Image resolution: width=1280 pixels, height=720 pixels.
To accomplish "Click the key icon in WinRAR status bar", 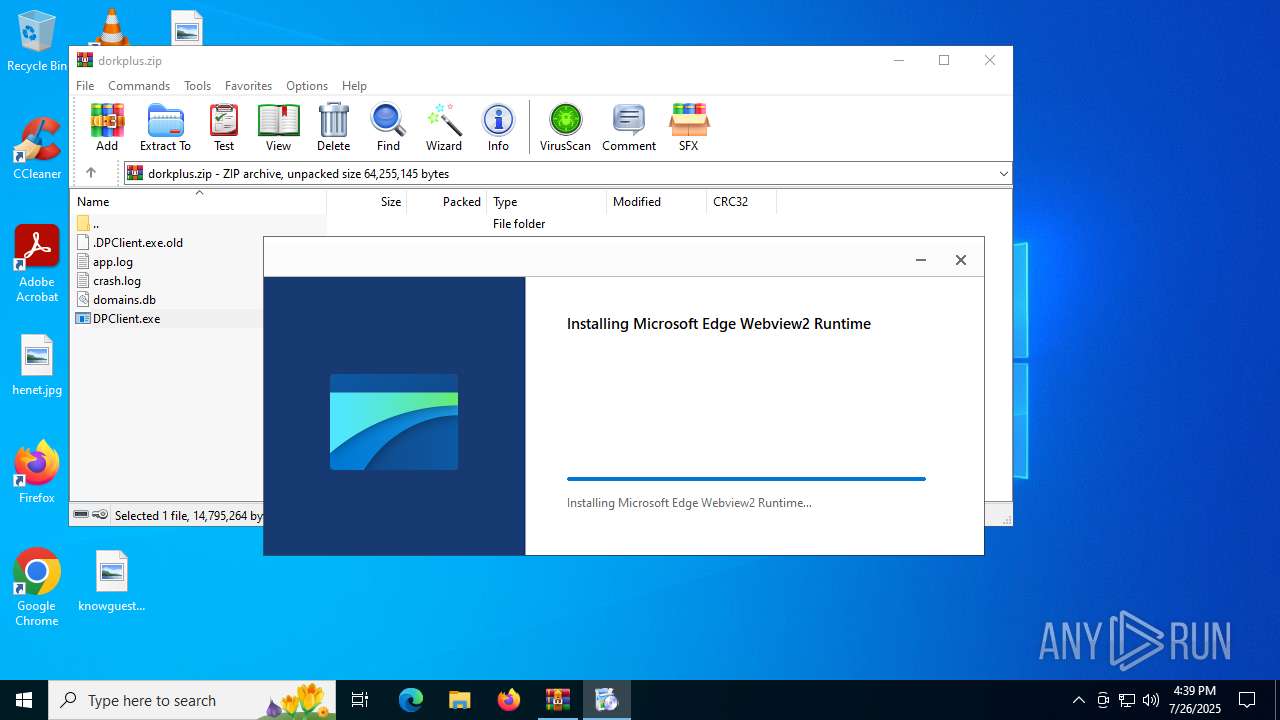I will pos(100,515).
